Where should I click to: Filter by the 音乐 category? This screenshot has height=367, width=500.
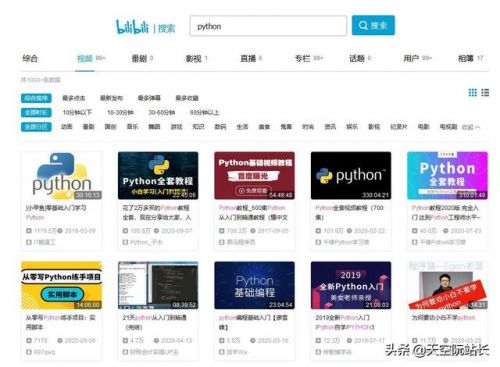pyautogui.click(x=133, y=127)
